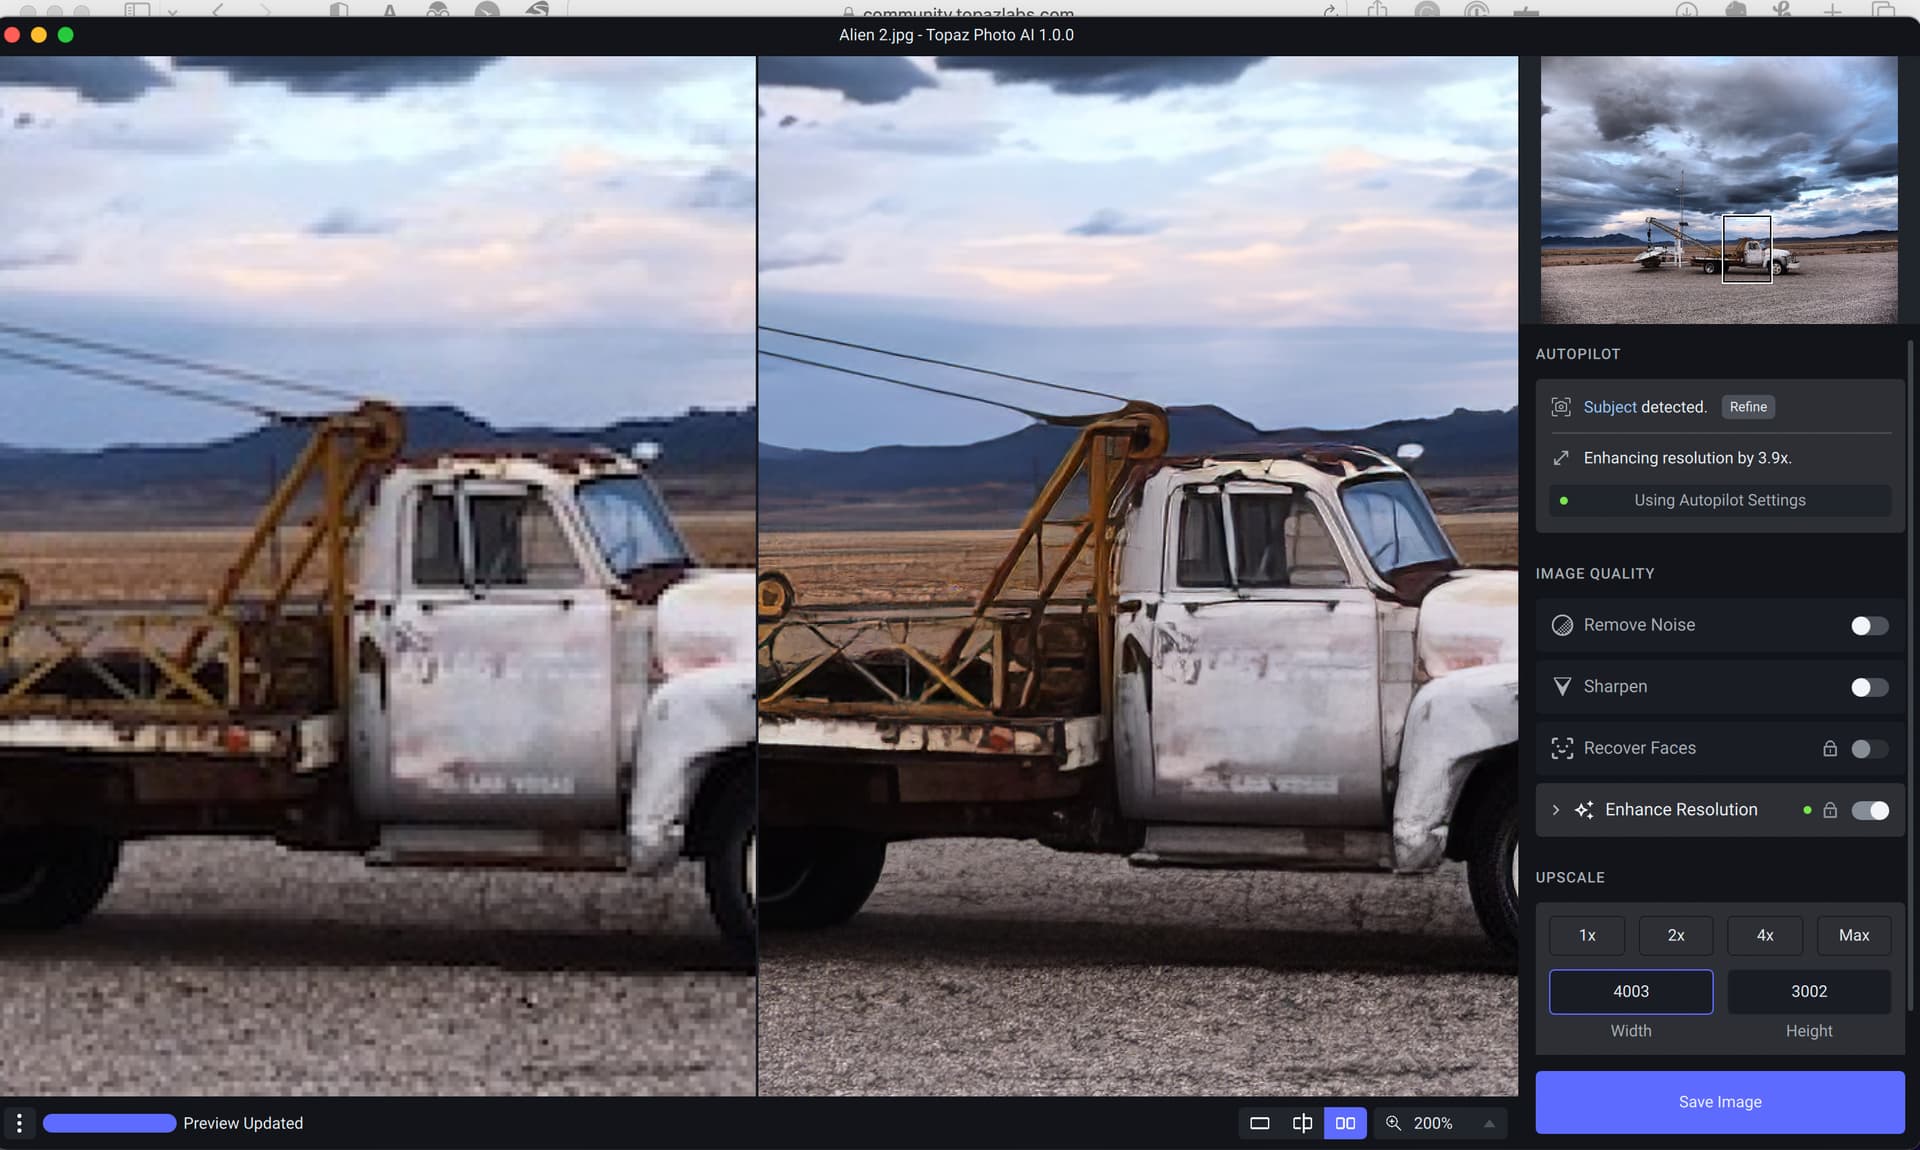
Task: Toggle Recover Faces switch
Action: (1868, 749)
